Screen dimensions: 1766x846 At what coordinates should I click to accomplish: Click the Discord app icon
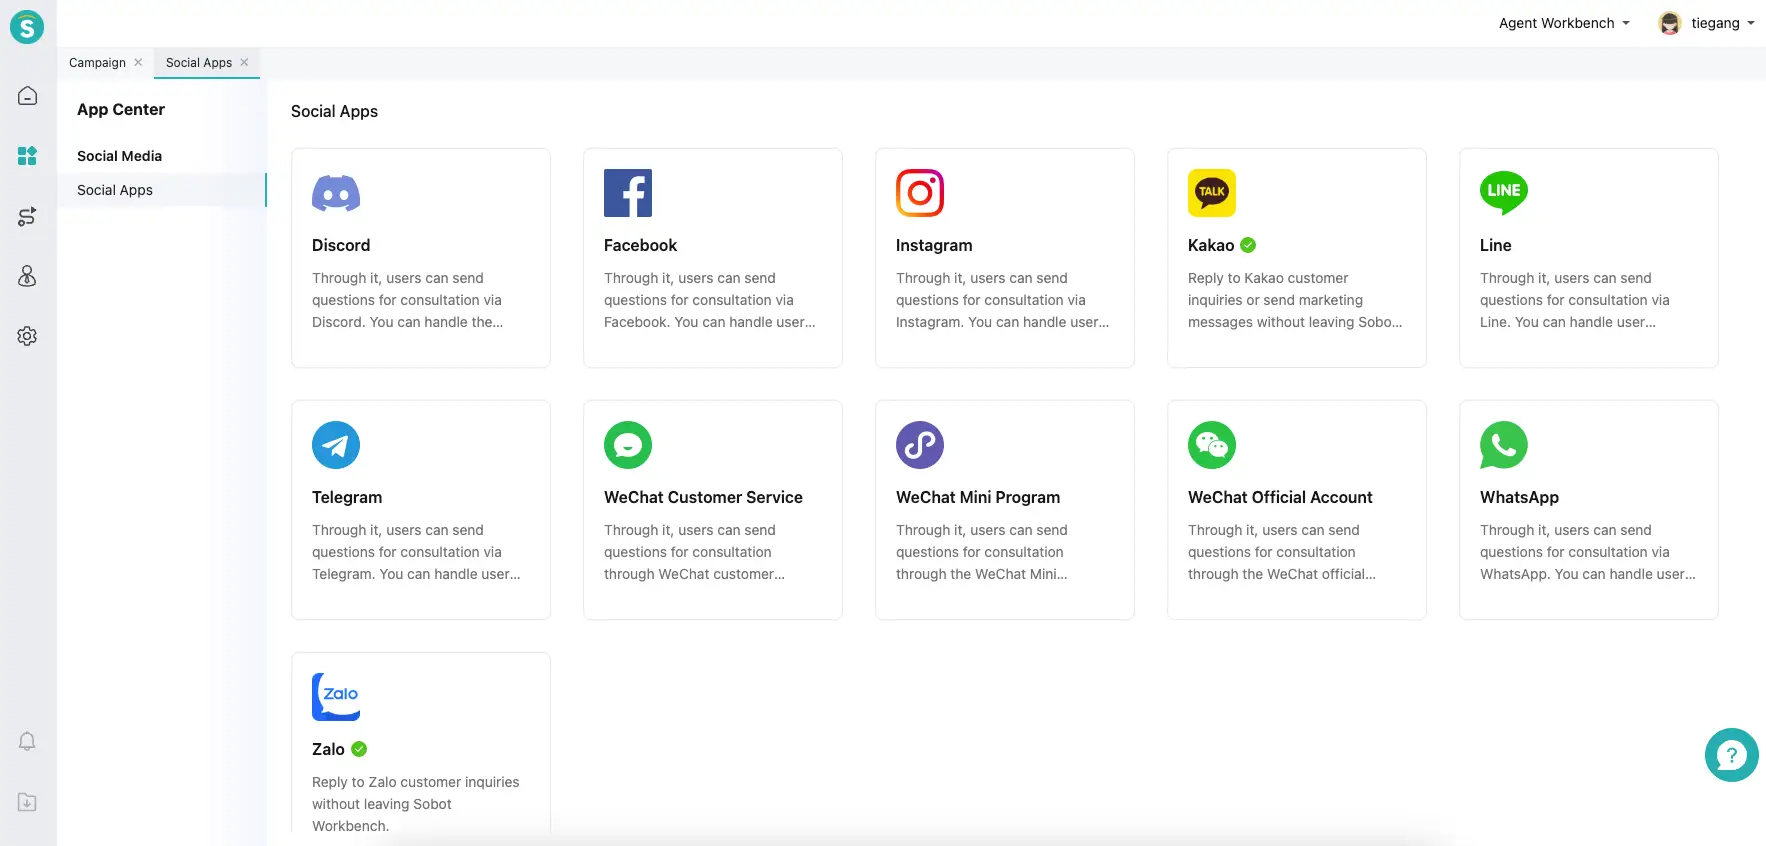coord(336,193)
